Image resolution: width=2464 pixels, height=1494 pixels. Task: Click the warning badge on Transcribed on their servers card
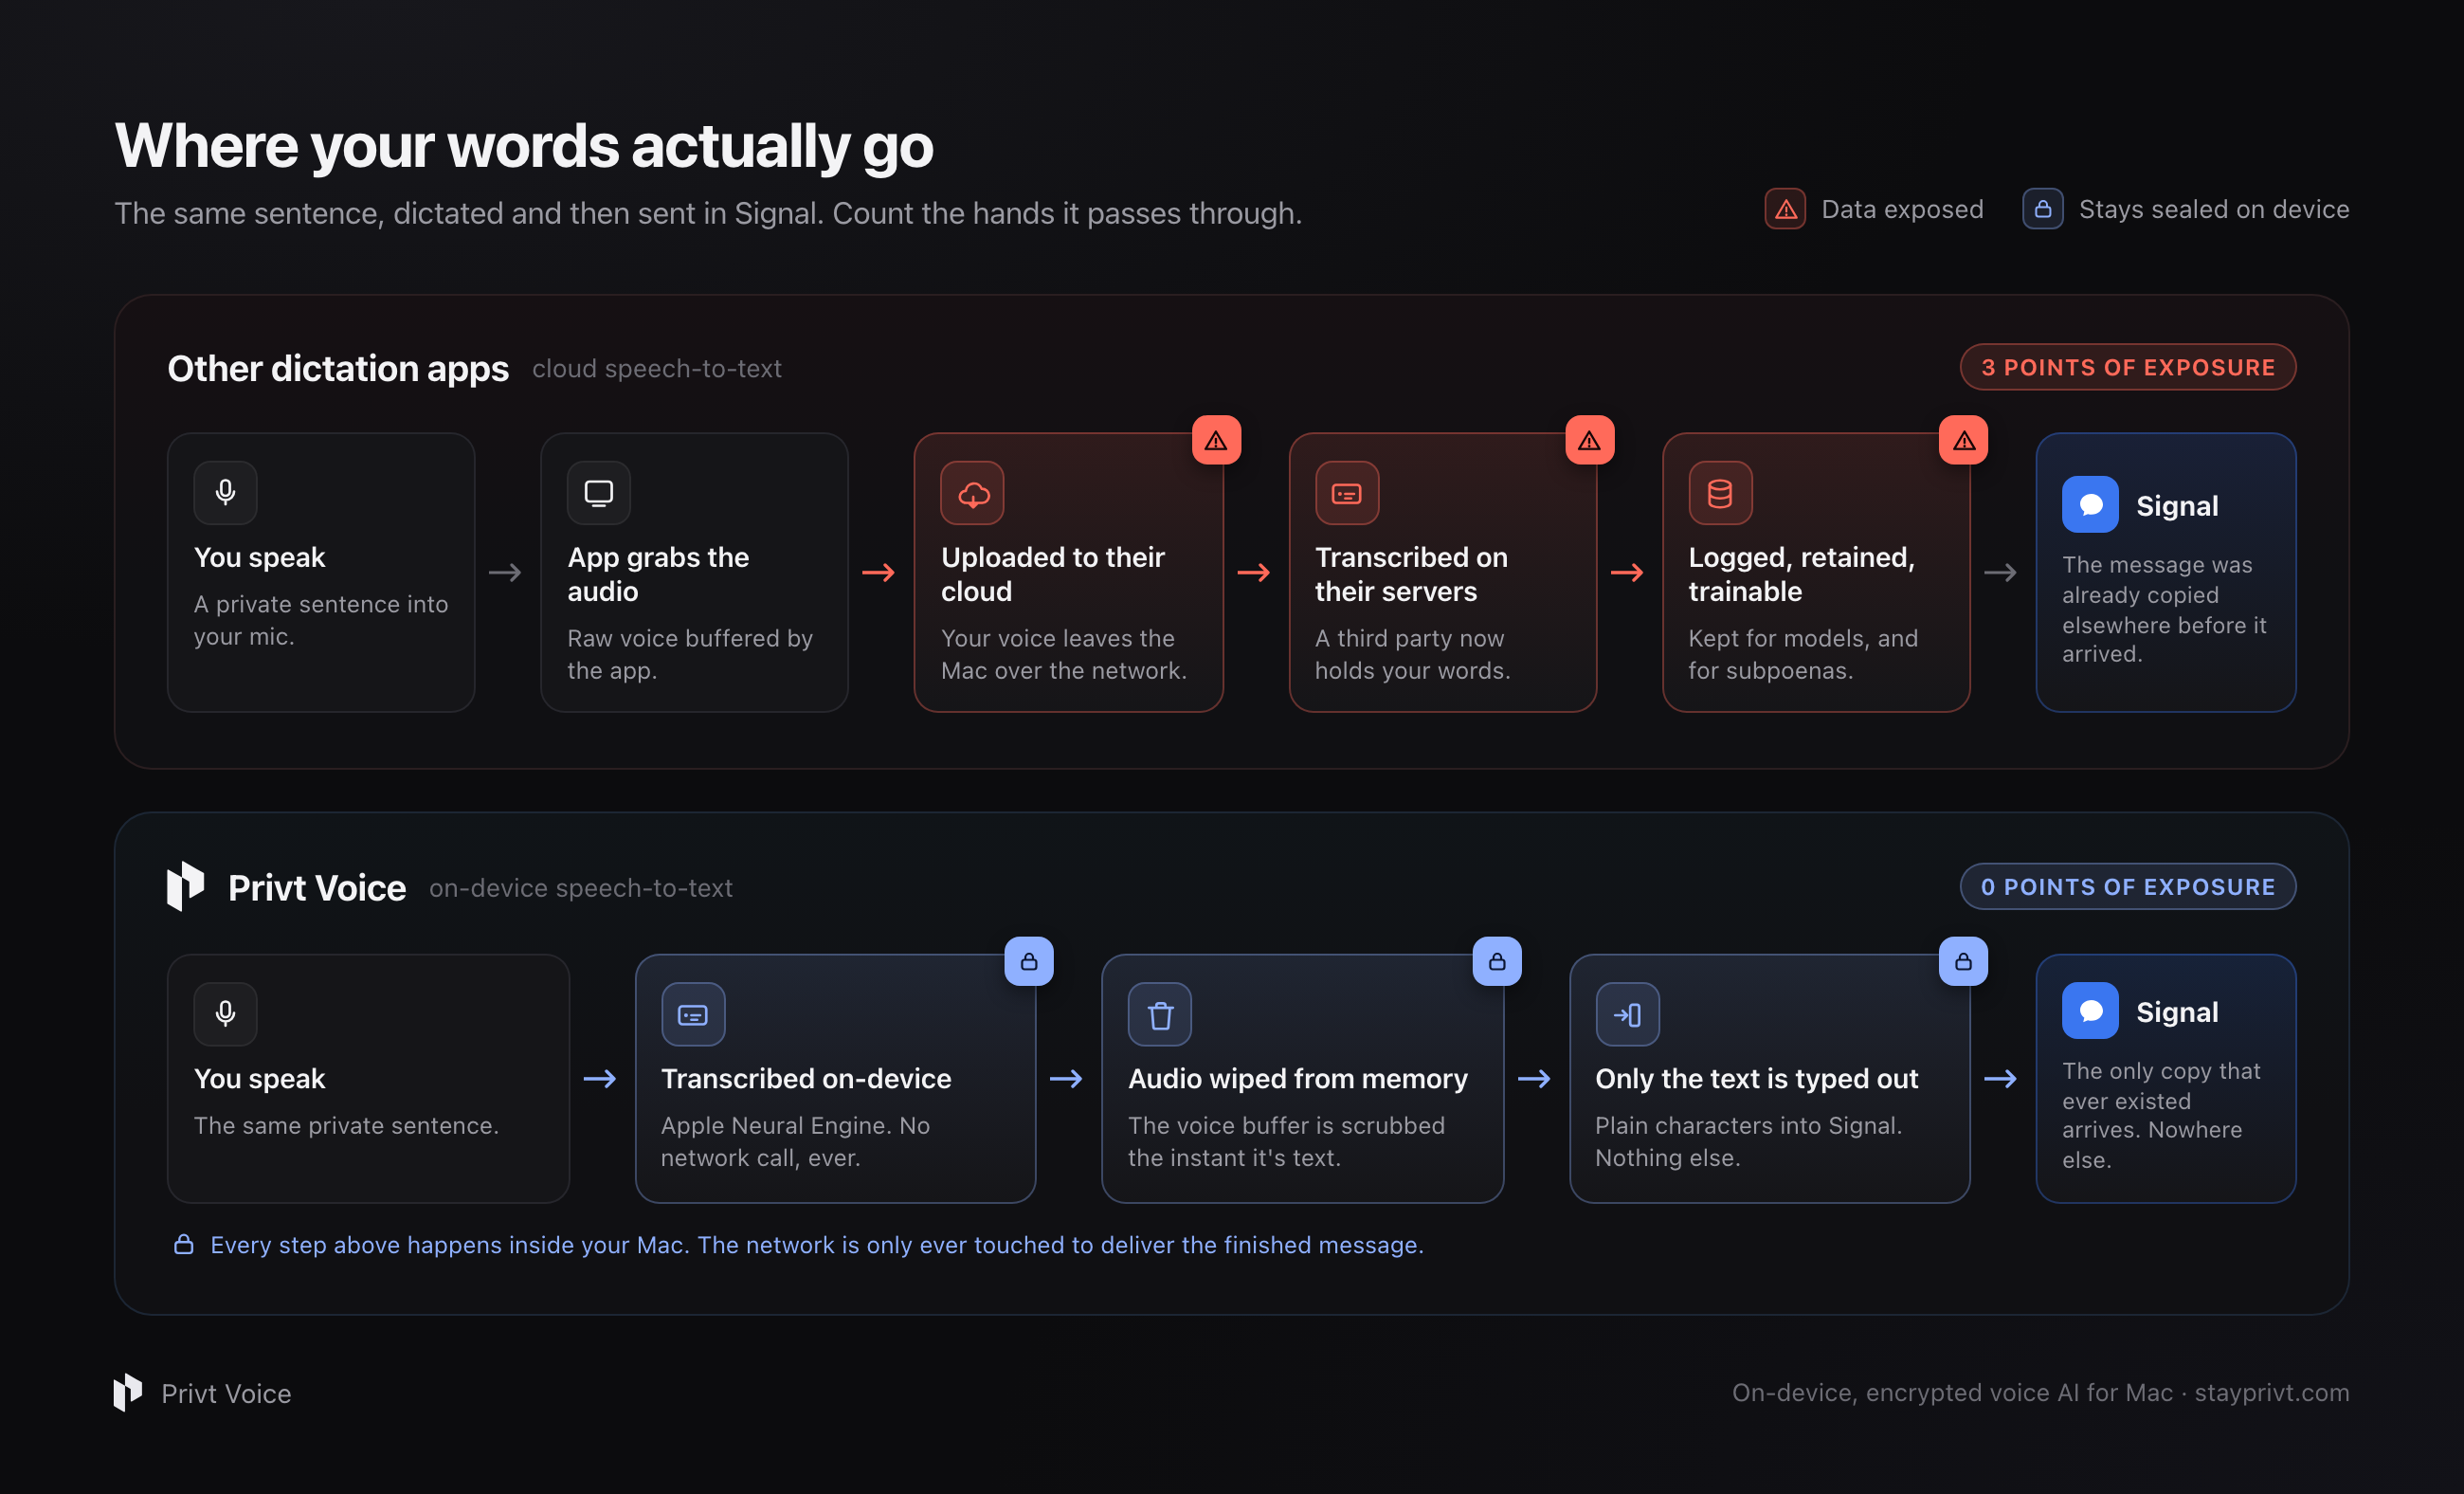pos(1589,440)
